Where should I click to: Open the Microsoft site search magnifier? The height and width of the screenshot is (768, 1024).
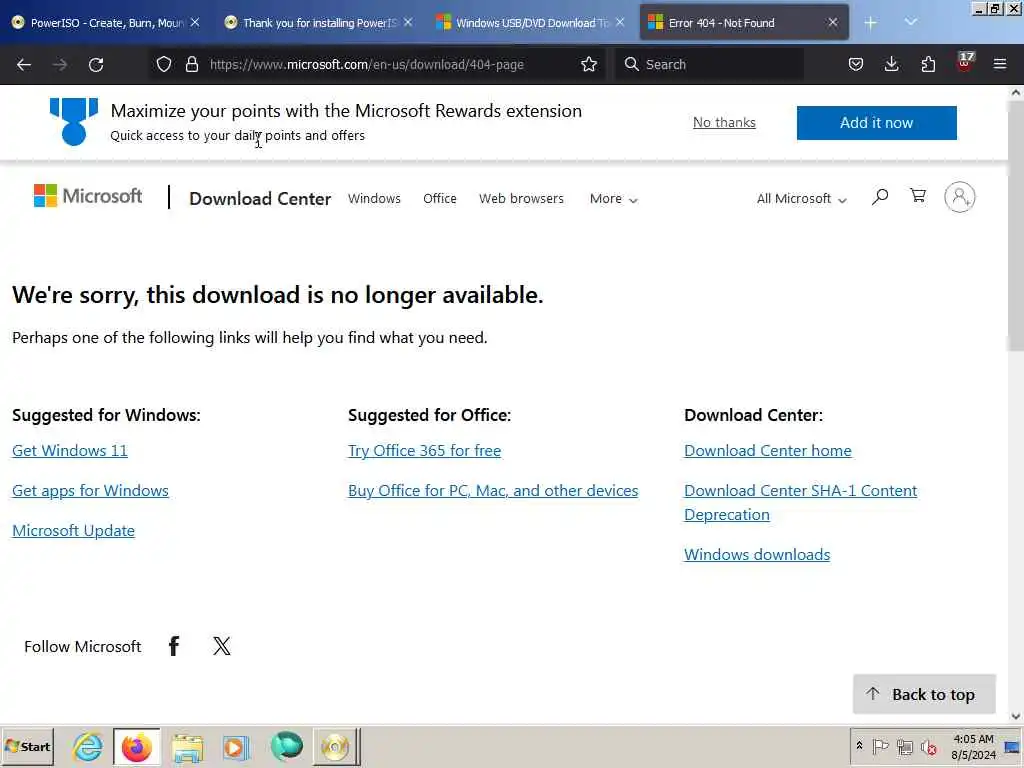[x=880, y=197]
